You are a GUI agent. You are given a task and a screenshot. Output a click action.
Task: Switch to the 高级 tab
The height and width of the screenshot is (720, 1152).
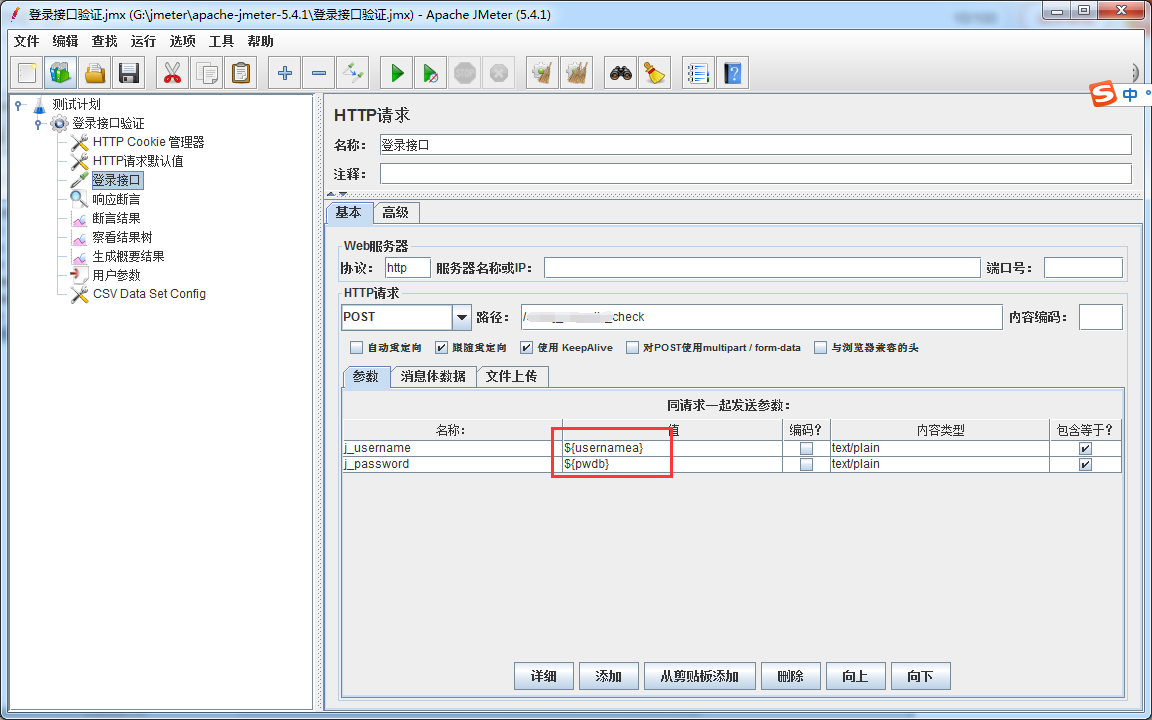pyautogui.click(x=395, y=212)
